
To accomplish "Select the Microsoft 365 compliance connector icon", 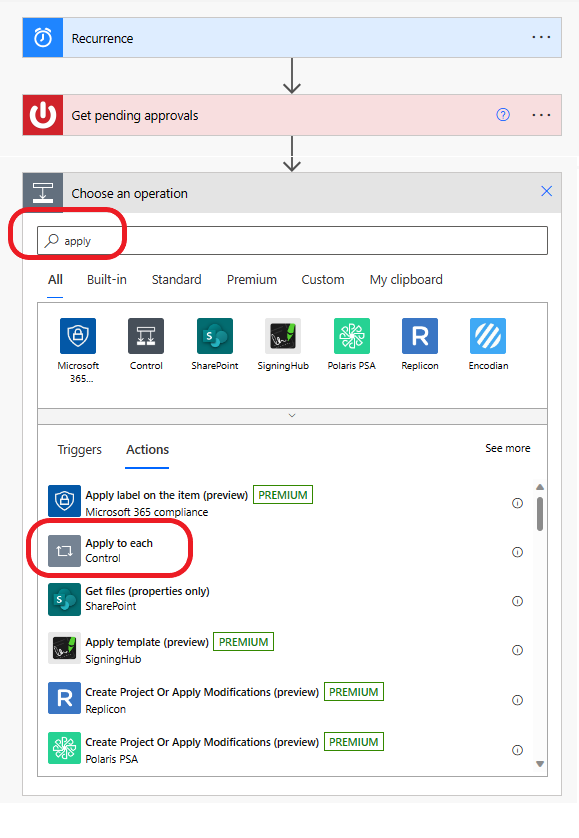I will tap(78, 336).
